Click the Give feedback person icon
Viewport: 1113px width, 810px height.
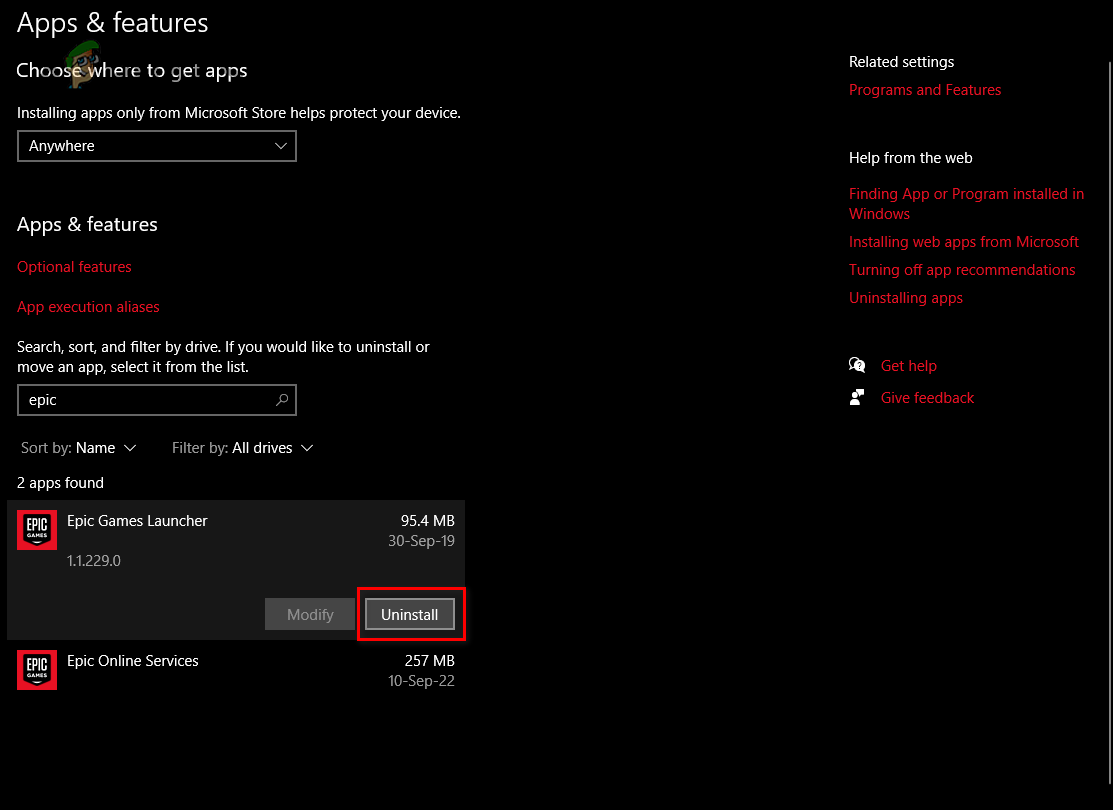click(x=857, y=398)
